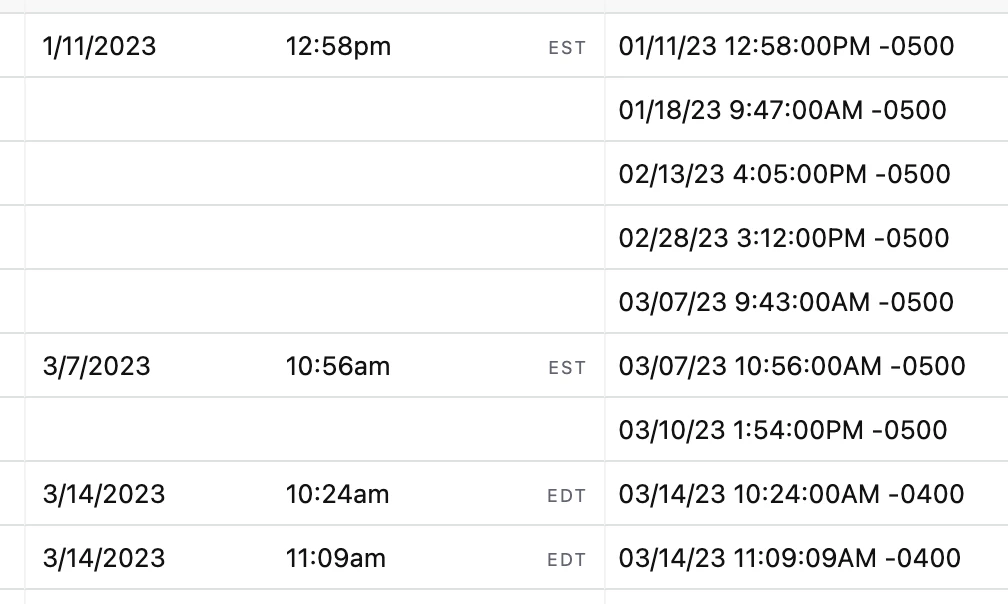Select the 03/07/23 9:43:00AM -0500 cell
This screenshot has height=604, width=1008.
click(786, 302)
